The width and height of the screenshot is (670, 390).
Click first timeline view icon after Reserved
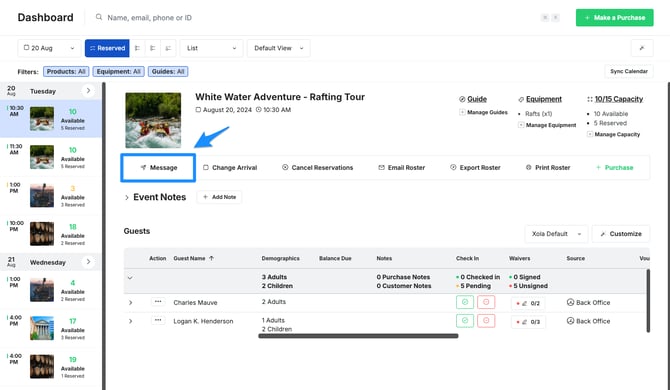137,48
